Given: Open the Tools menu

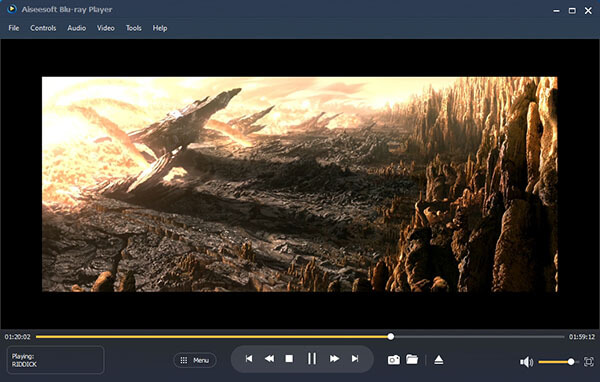Looking at the screenshot, I should pyautogui.click(x=134, y=28).
